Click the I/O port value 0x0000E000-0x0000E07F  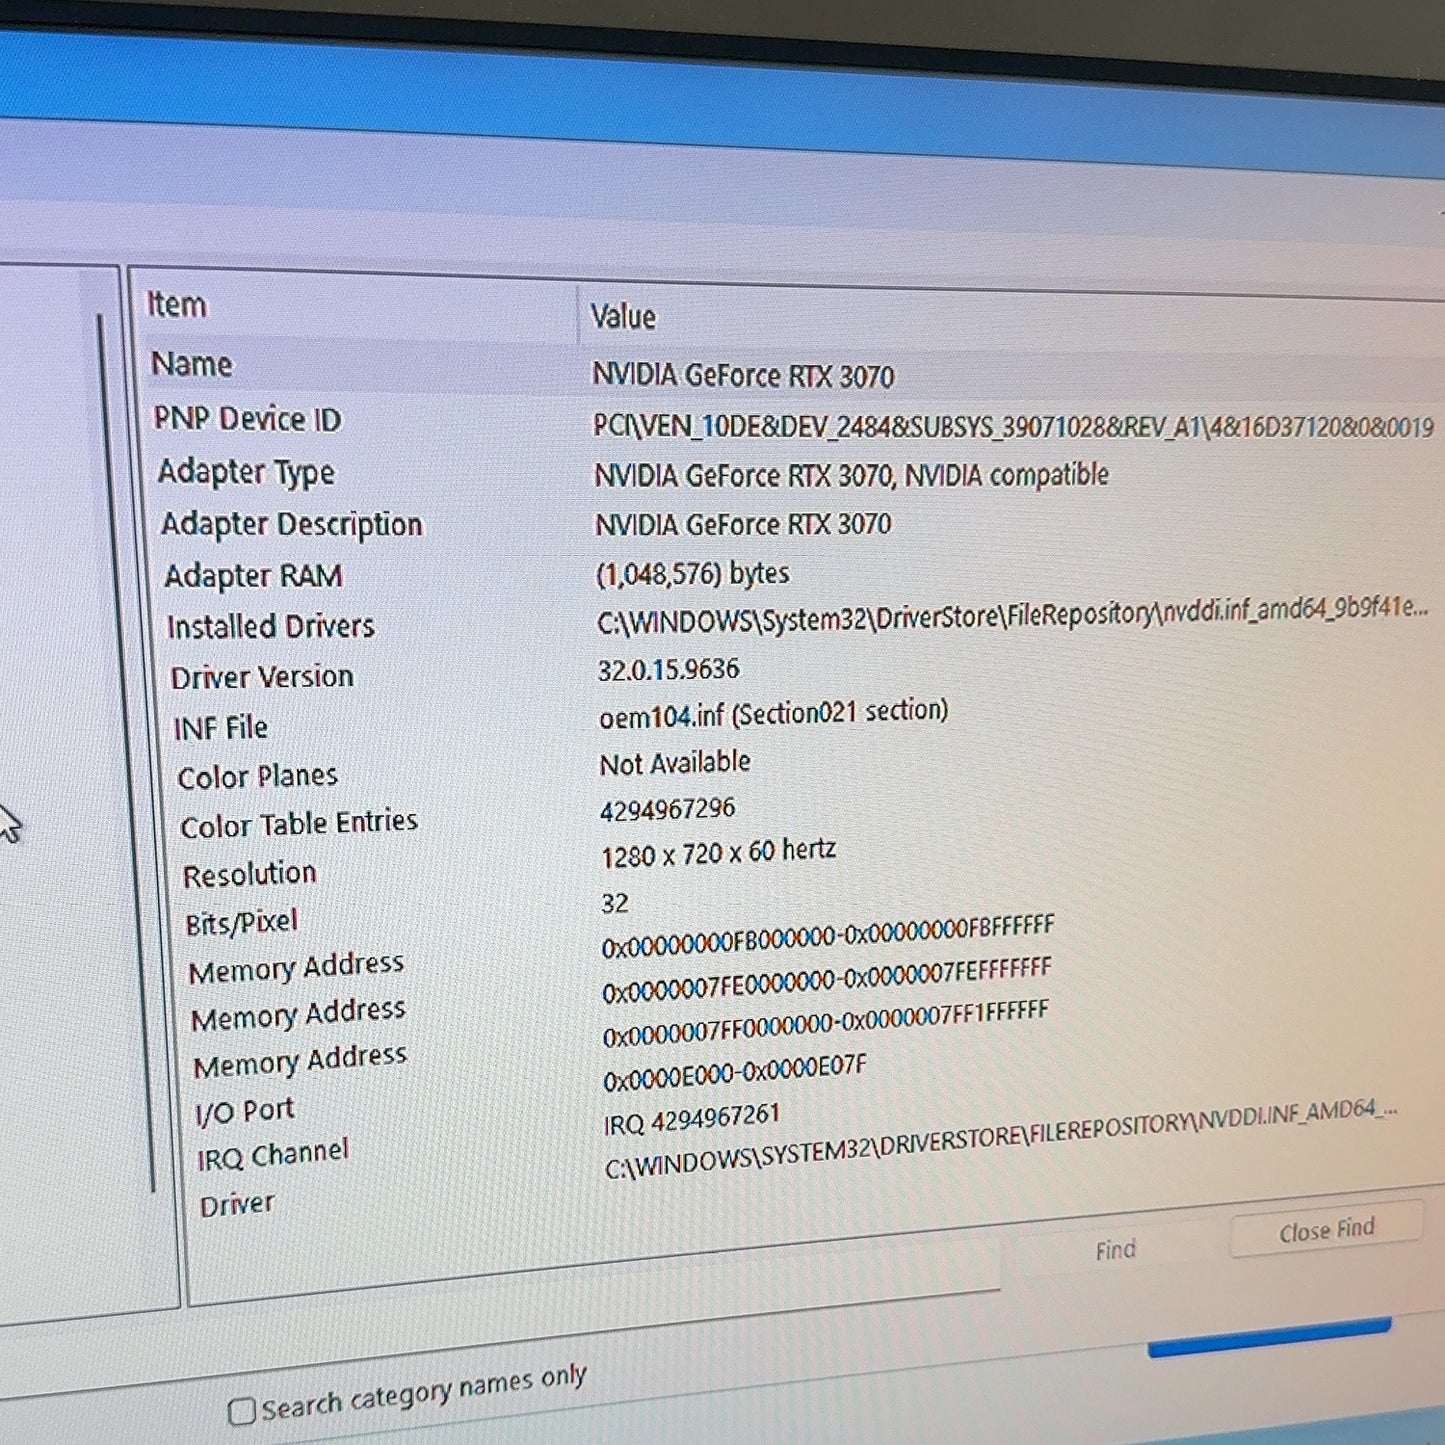pos(735,1073)
